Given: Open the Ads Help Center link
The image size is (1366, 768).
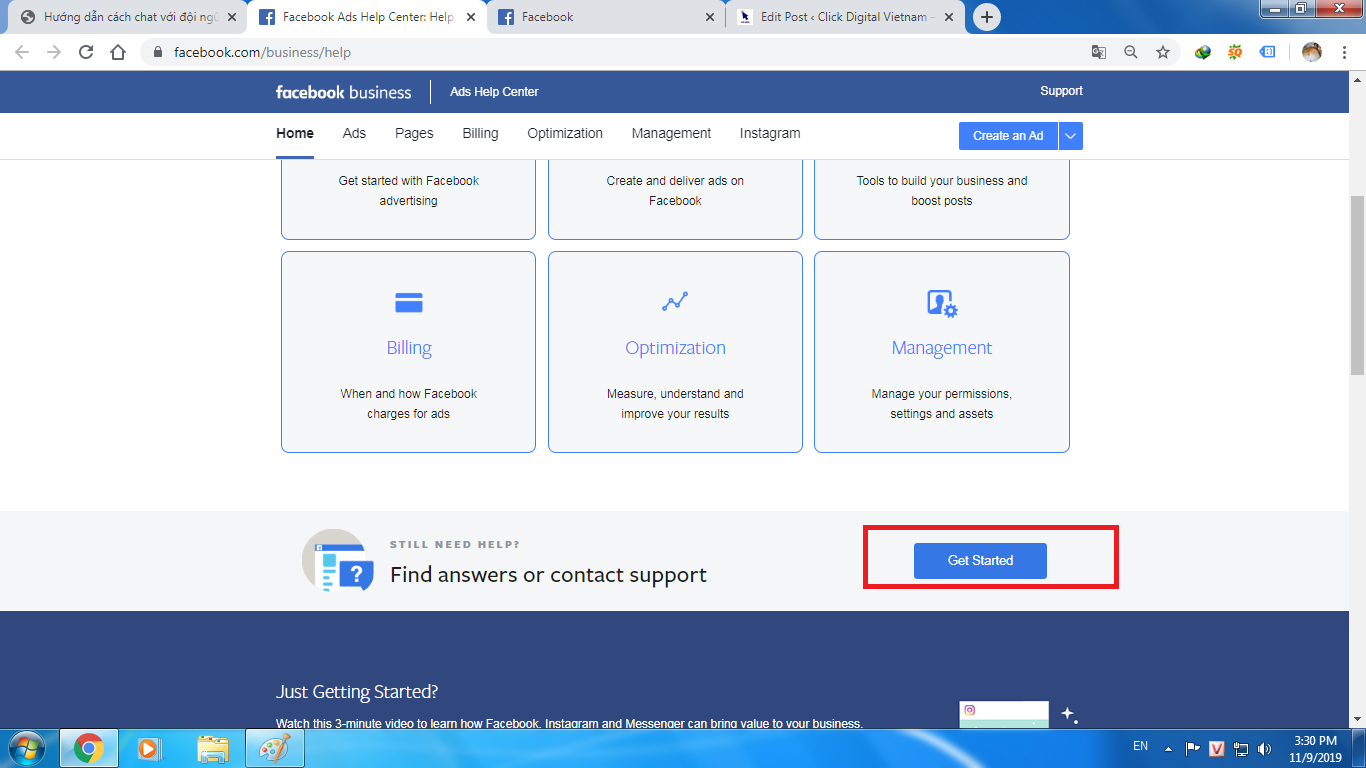Looking at the screenshot, I should 494,92.
